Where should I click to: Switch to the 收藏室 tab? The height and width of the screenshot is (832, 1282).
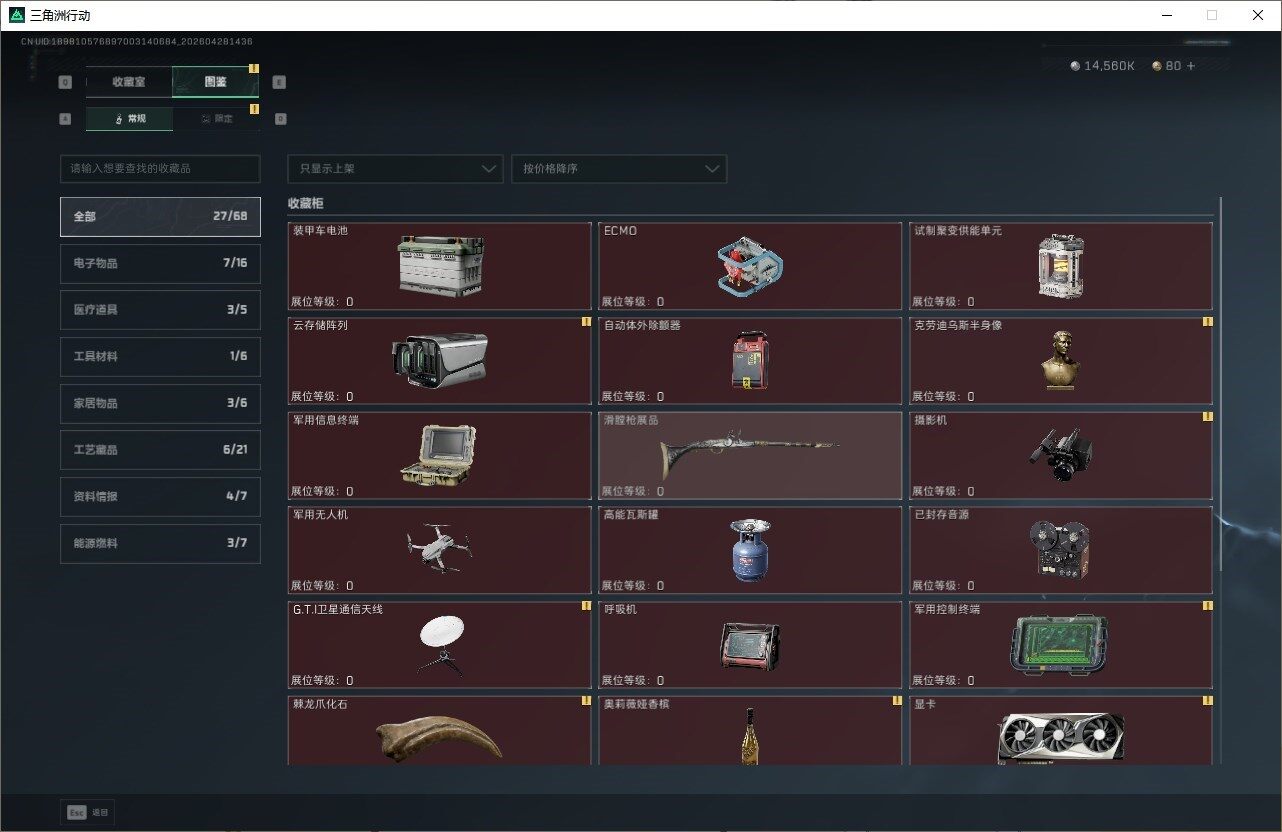coord(129,82)
